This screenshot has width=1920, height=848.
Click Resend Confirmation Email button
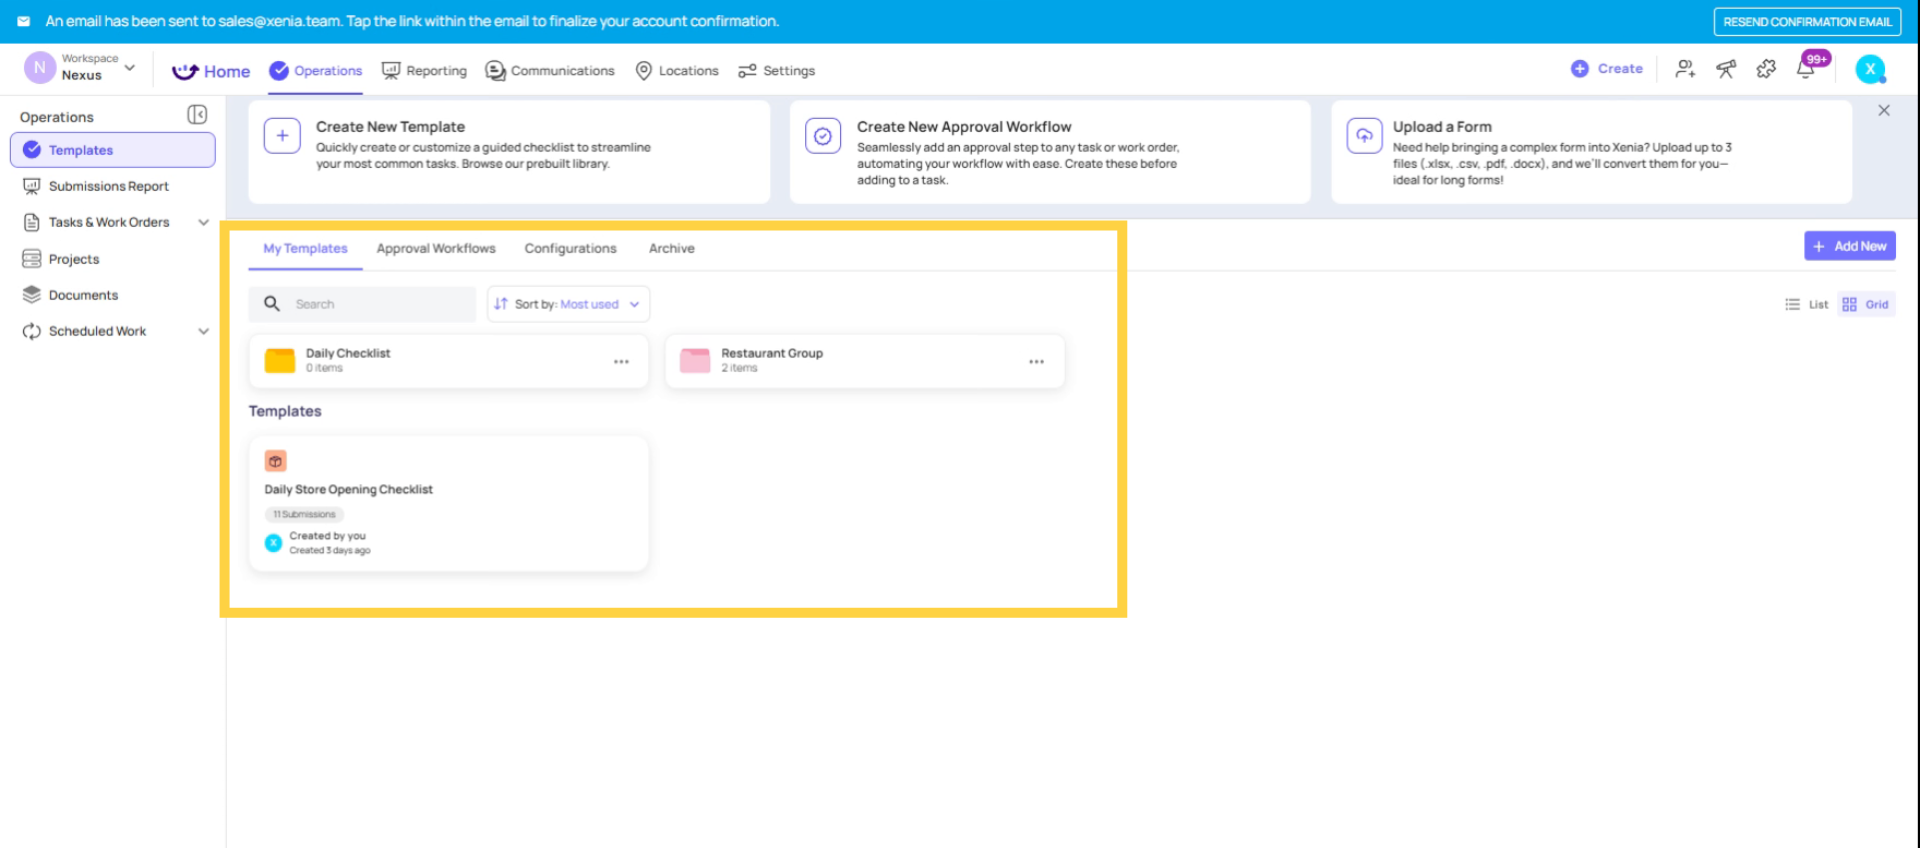[x=1806, y=21]
